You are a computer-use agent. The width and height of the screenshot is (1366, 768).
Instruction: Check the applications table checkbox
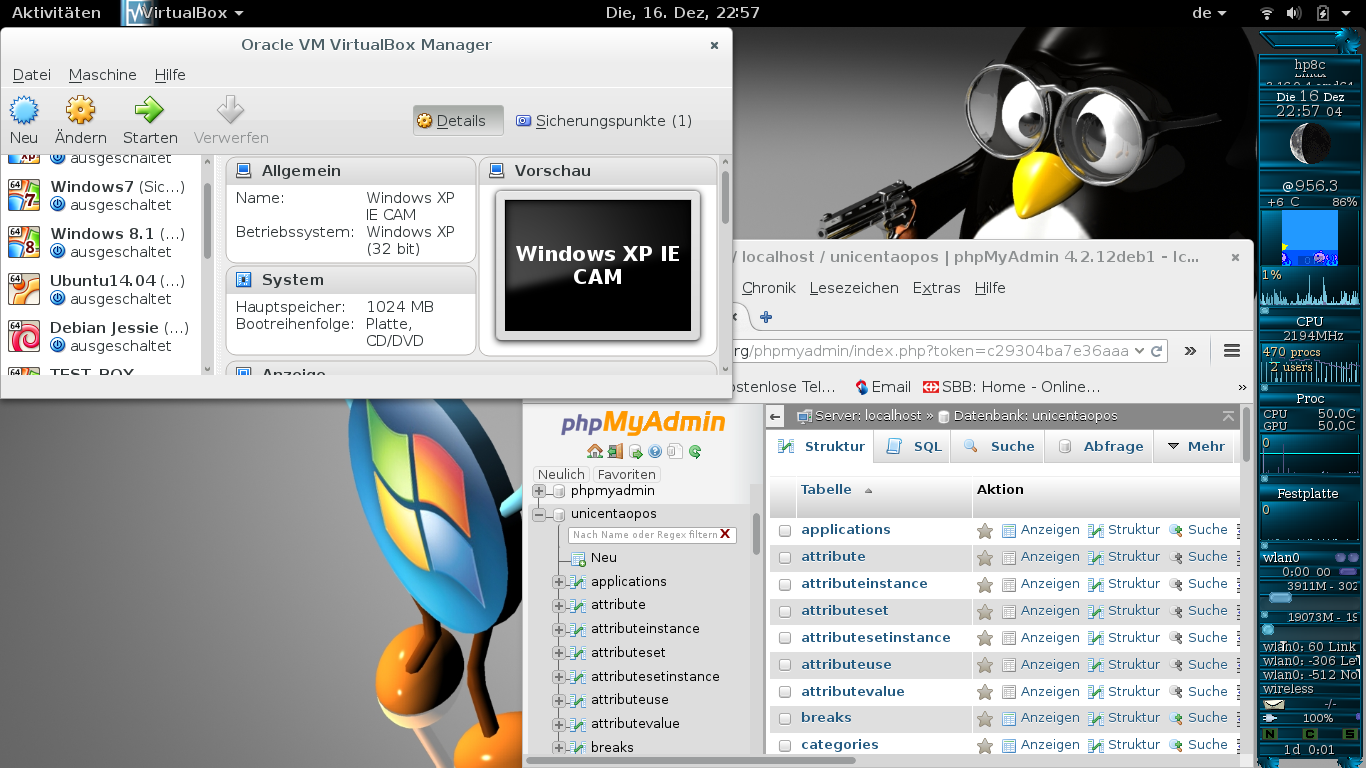785,531
